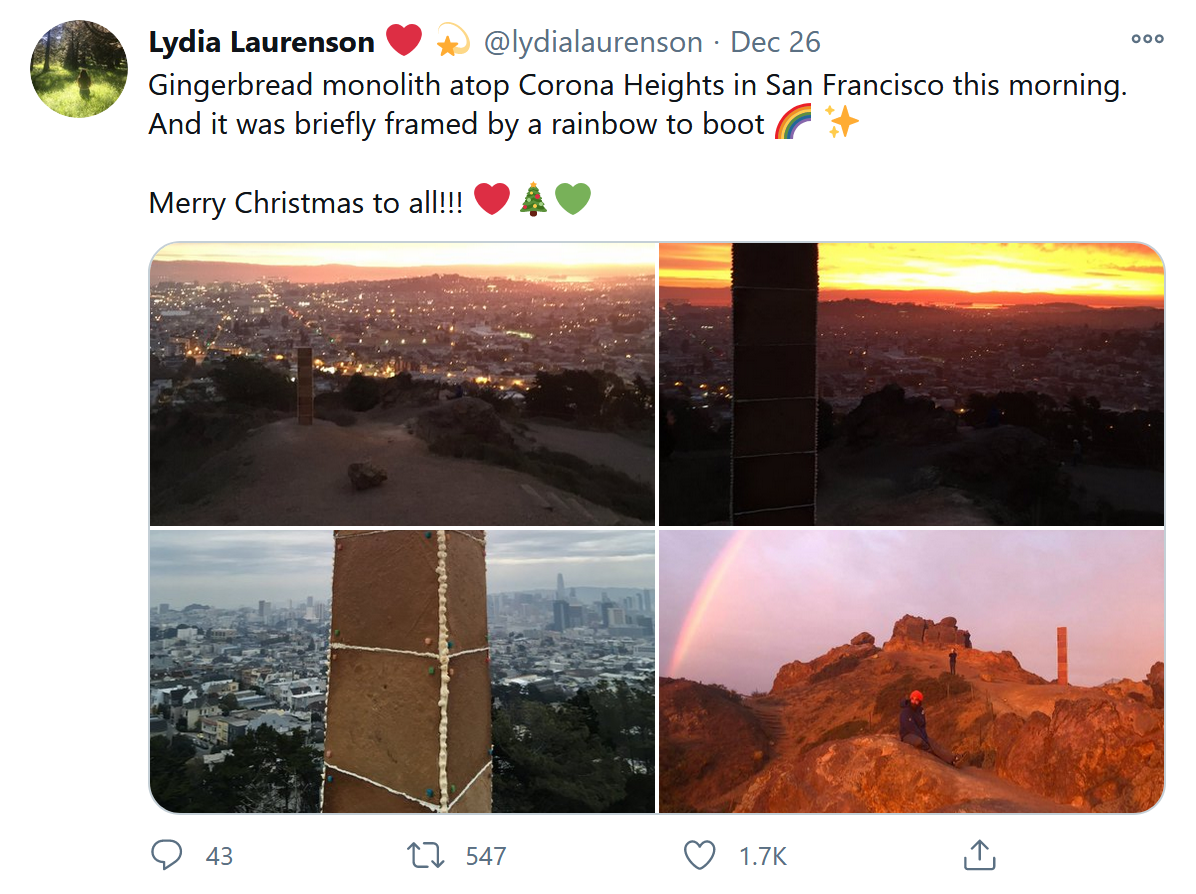Click the share upload icon

pos(979,854)
